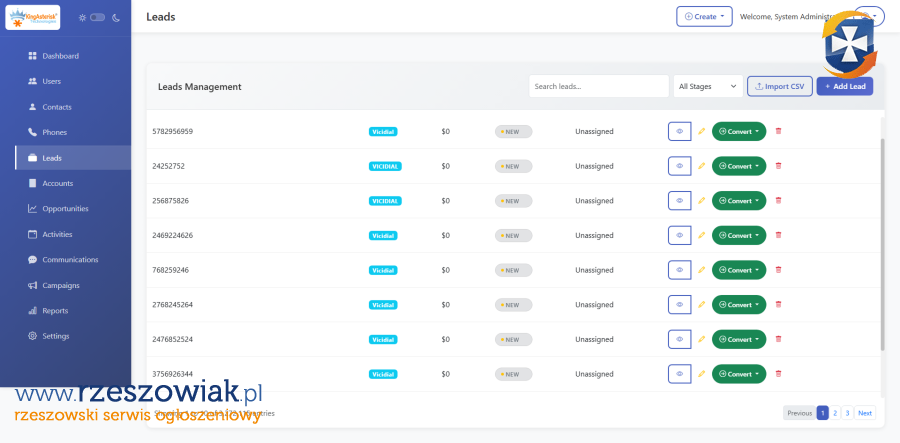Click the delete icon for lead 2476852524

(x=779, y=339)
